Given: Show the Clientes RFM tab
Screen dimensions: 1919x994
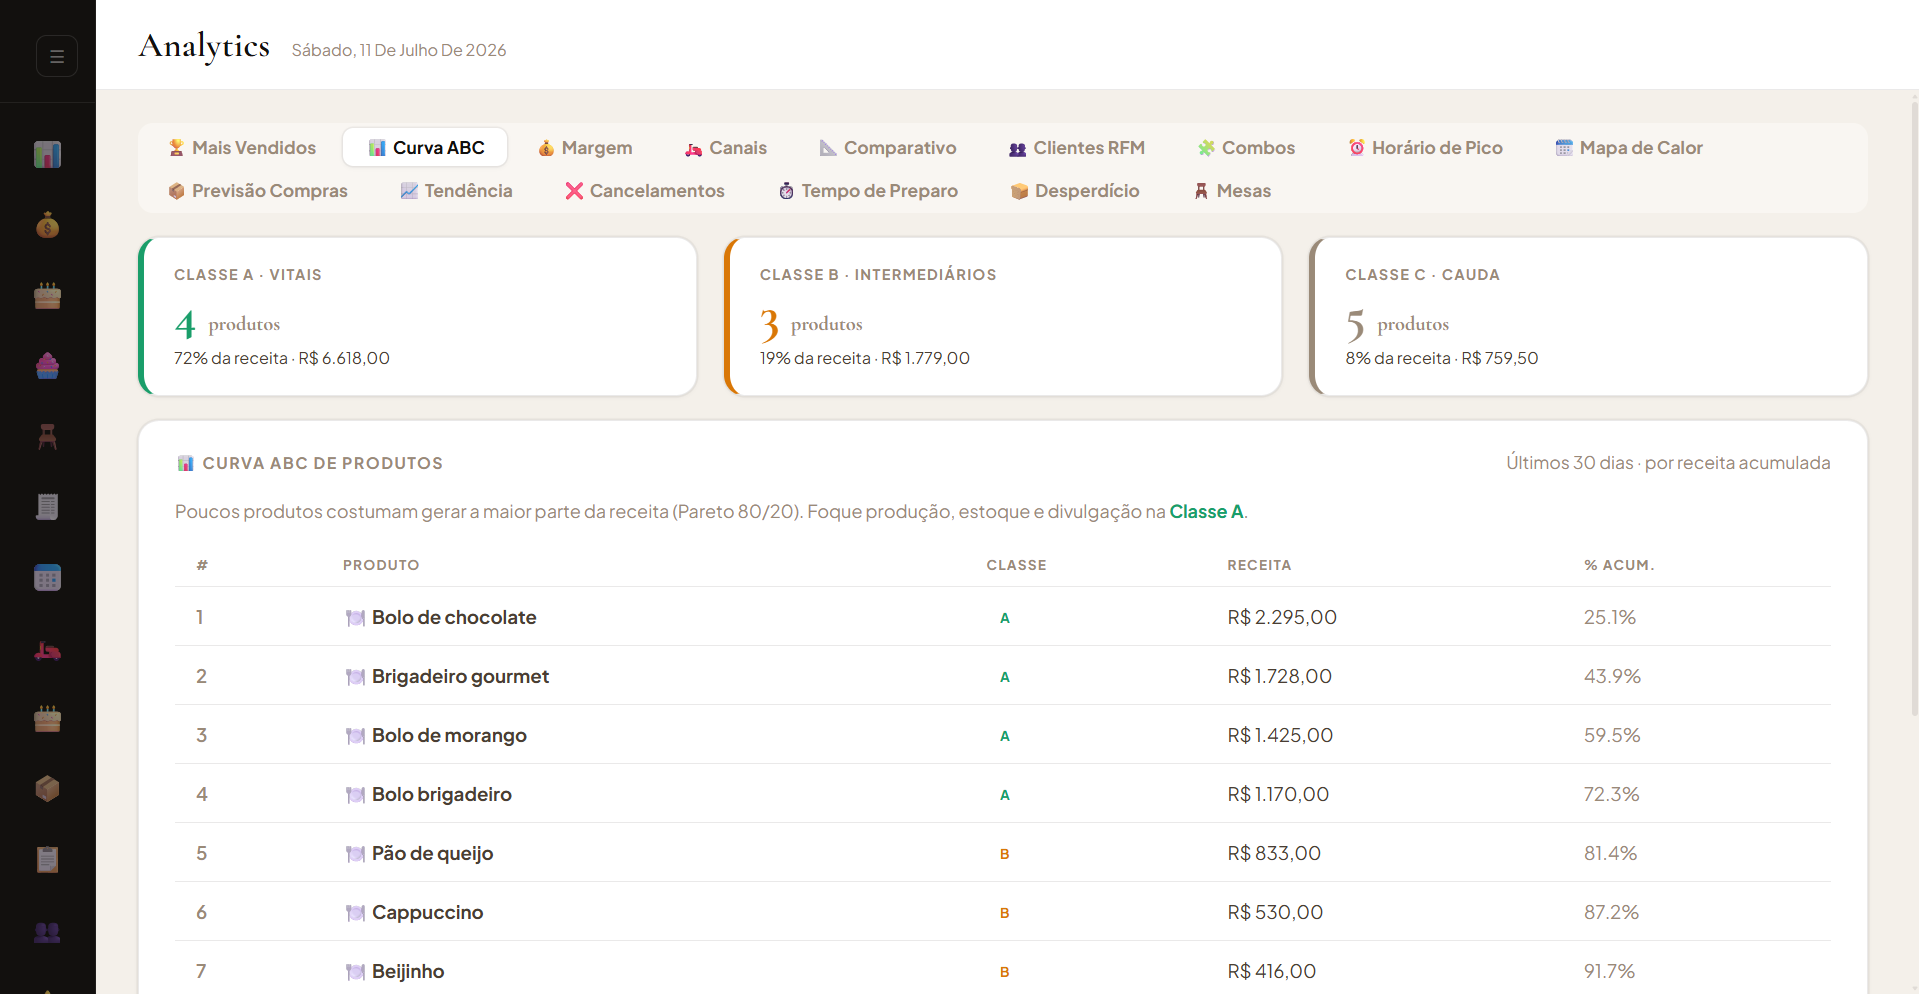Looking at the screenshot, I should click(x=1077, y=148).
